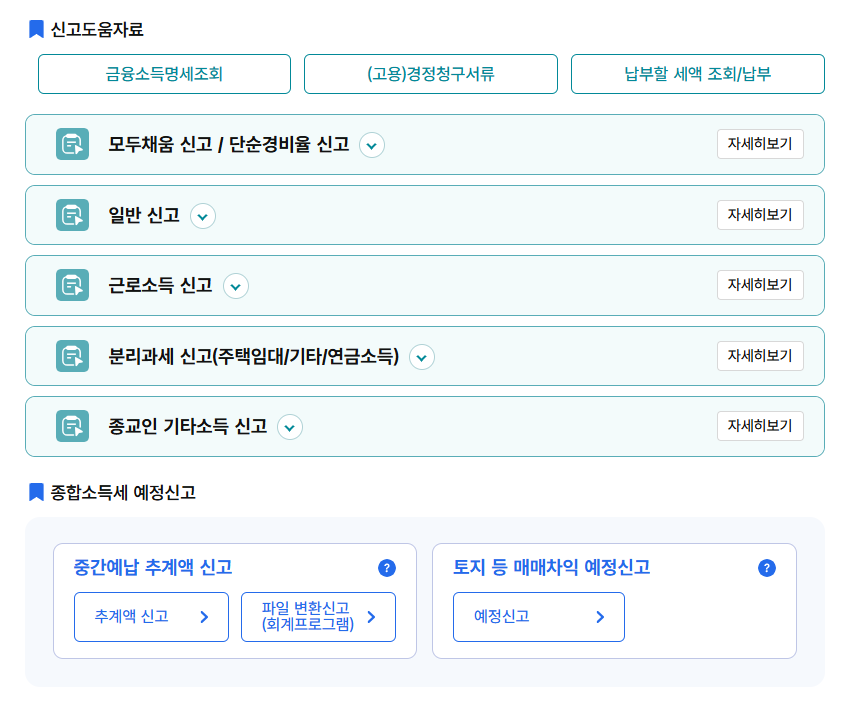Click the 근로소득 신고 document icon
The image size is (851, 703).
point(70,285)
